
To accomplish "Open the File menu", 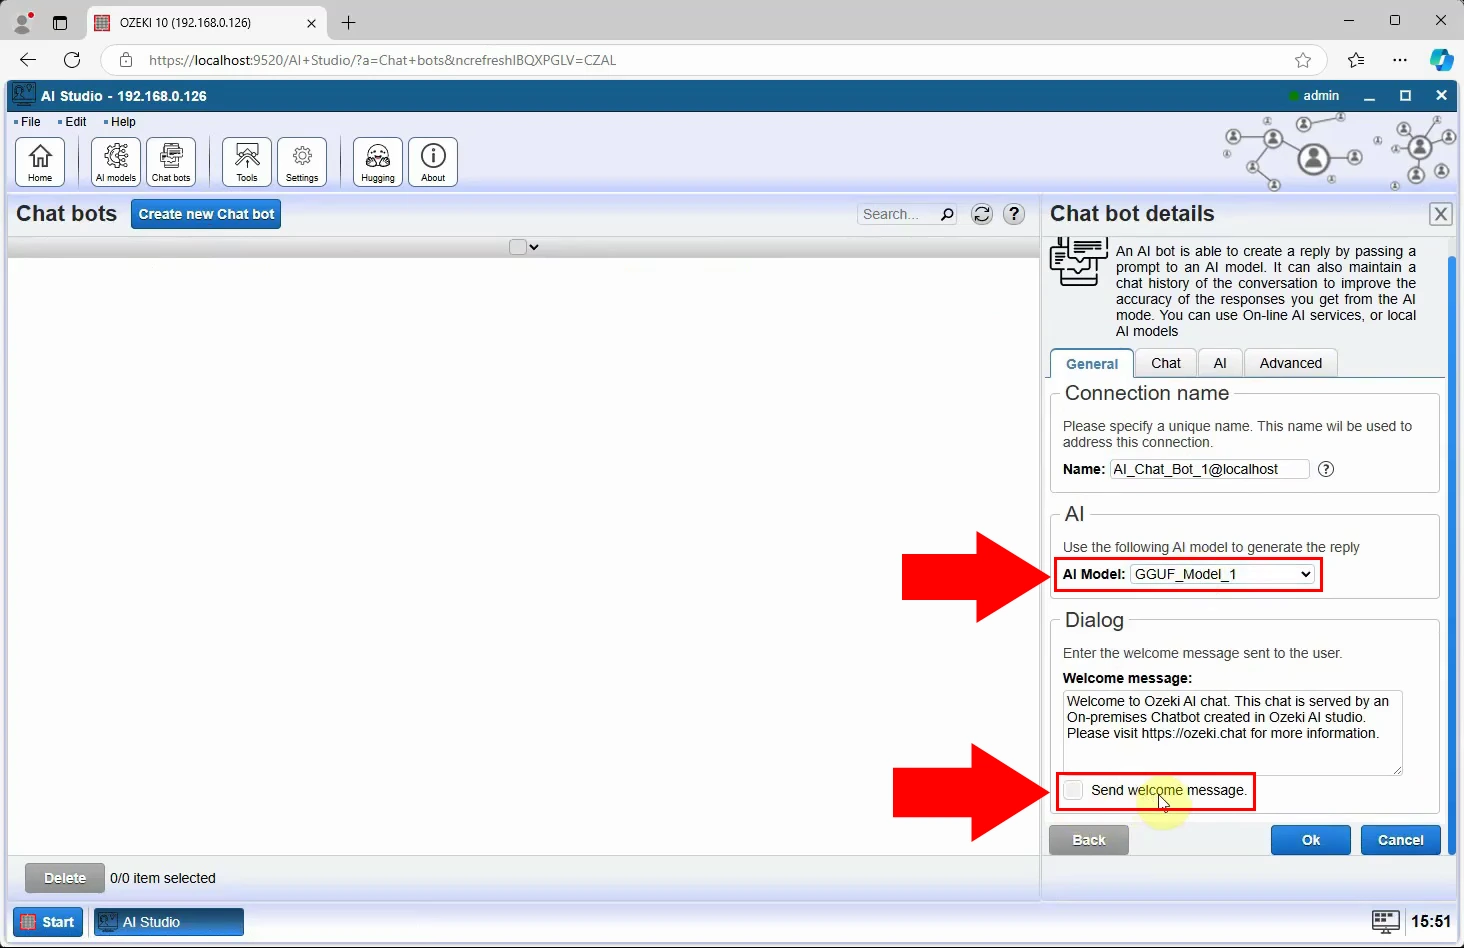I will (30, 122).
